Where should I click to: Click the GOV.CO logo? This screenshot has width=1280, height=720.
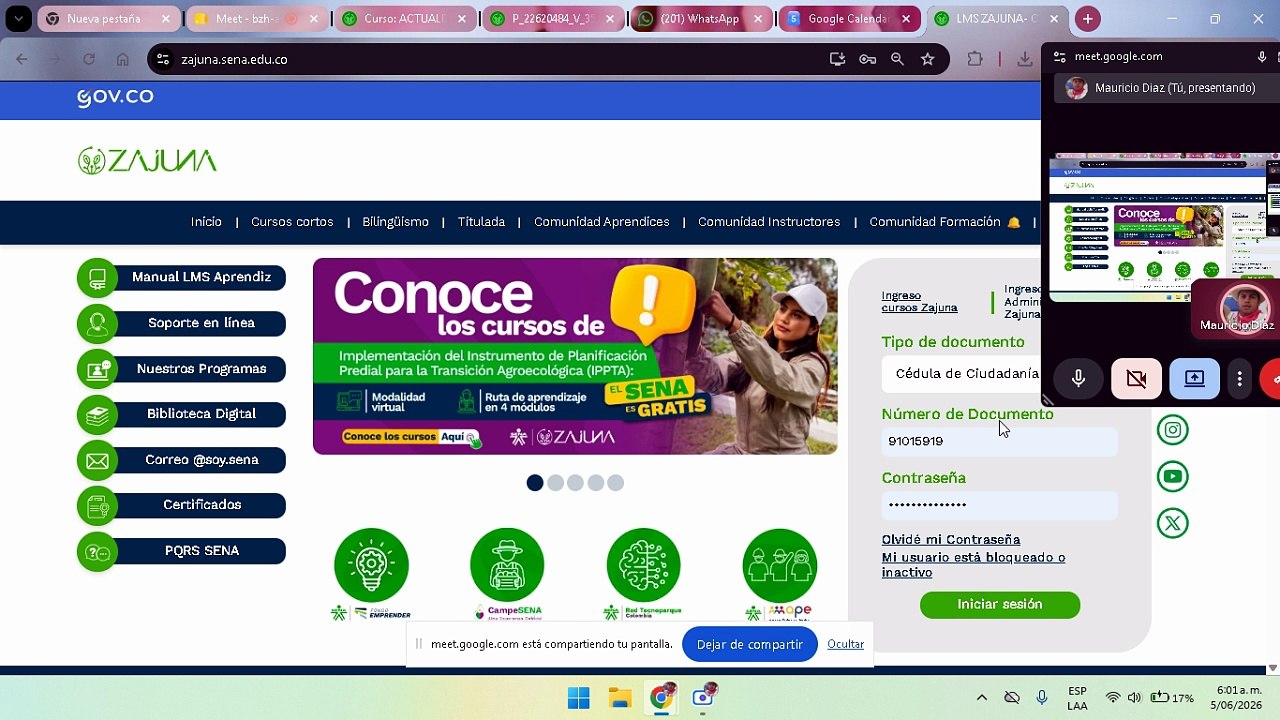115,97
